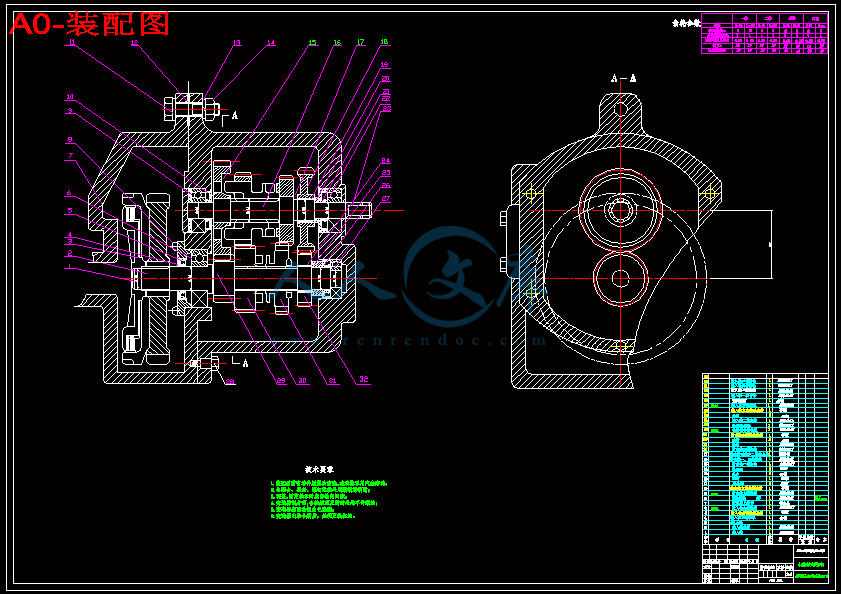Click part callout number 24
Image resolution: width=841 pixels, height=594 pixels.
pyautogui.click(x=386, y=160)
